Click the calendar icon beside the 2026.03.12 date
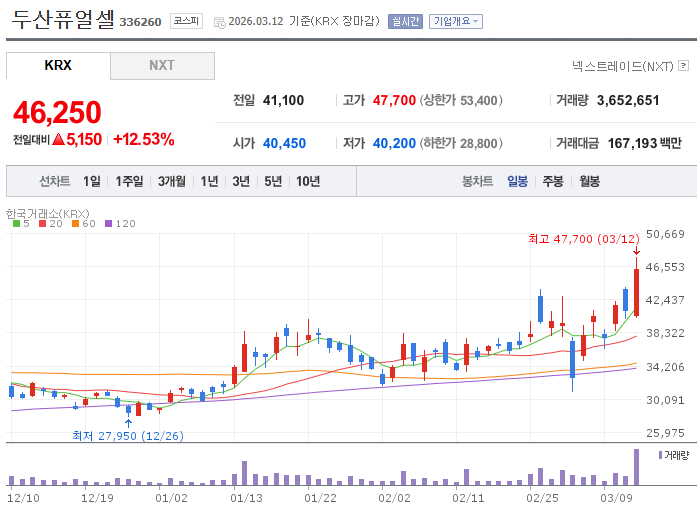The width and height of the screenshot is (697, 508). pos(220,22)
